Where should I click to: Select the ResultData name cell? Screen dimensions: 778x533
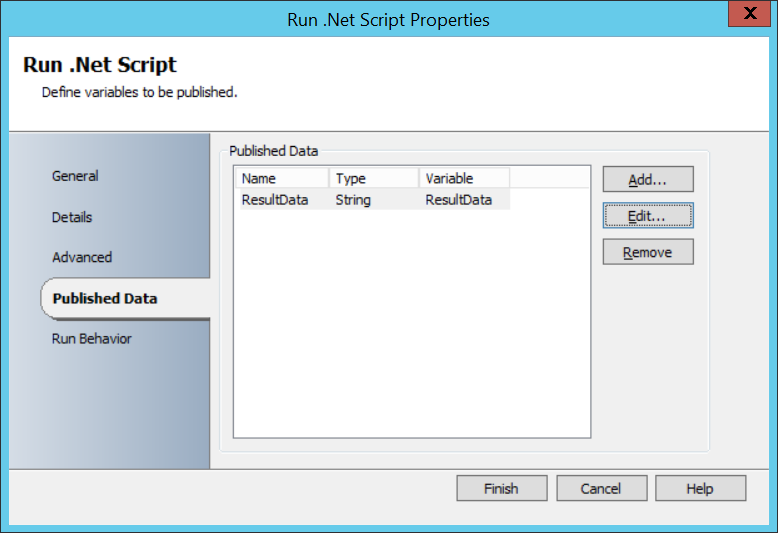[275, 200]
